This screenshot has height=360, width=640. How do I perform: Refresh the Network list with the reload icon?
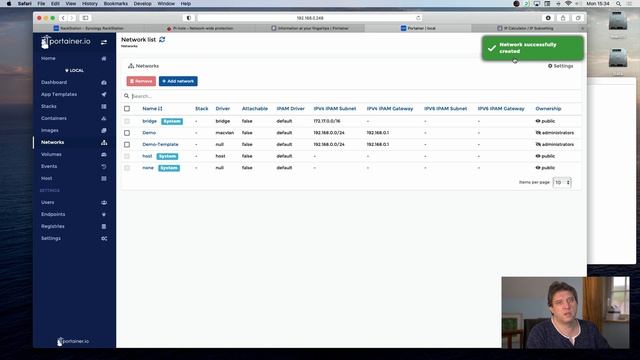pyautogui.click(x=162, y=40)
